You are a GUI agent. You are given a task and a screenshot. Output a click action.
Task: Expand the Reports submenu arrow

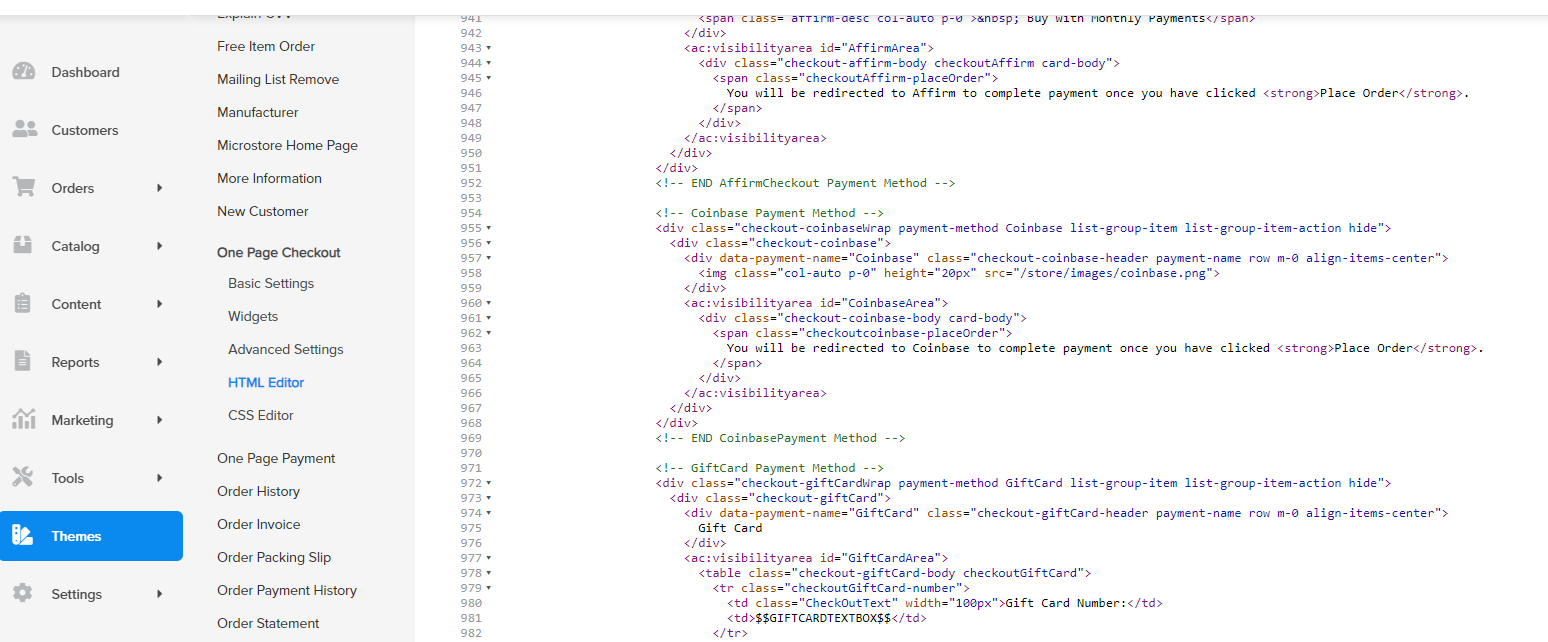click(159, 362)
